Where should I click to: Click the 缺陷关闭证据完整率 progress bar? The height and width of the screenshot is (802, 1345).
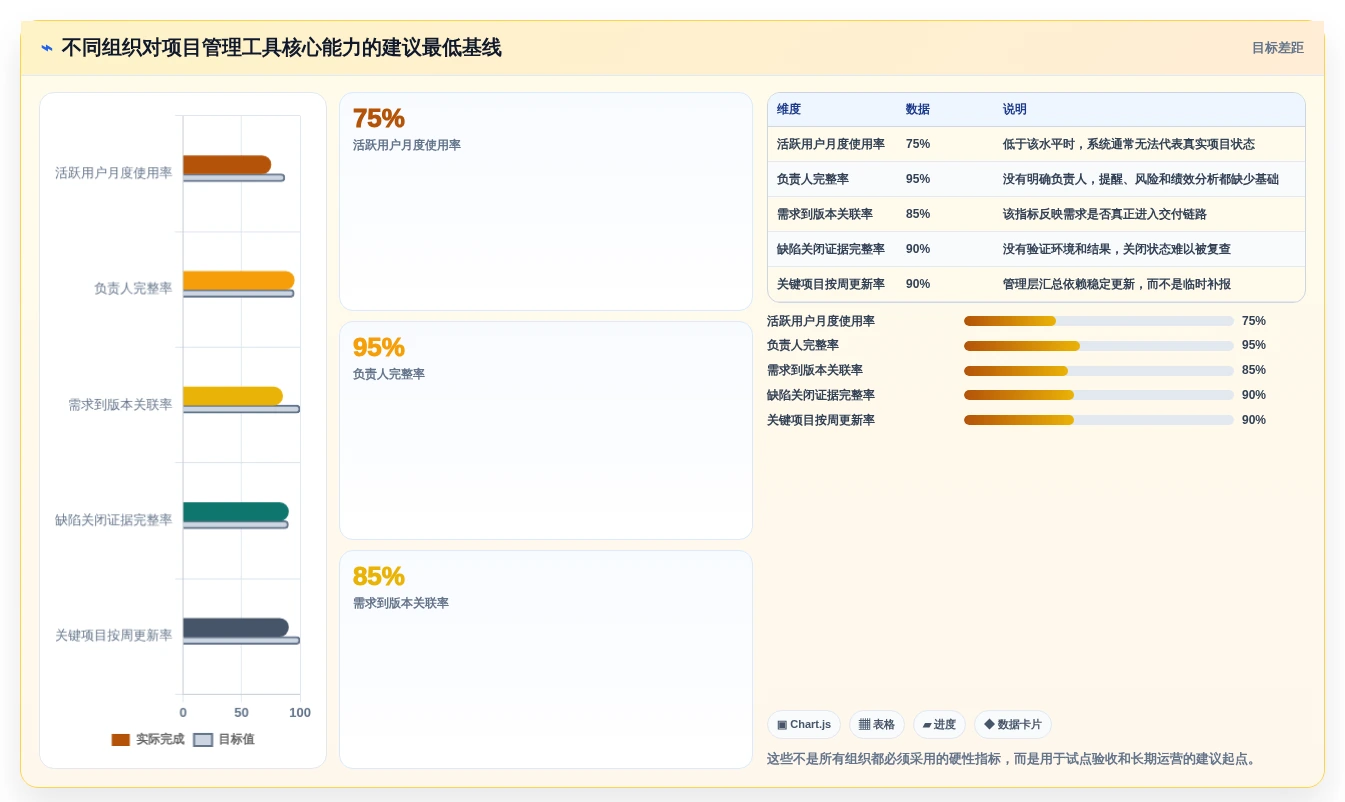click(x=1098, y=395)
